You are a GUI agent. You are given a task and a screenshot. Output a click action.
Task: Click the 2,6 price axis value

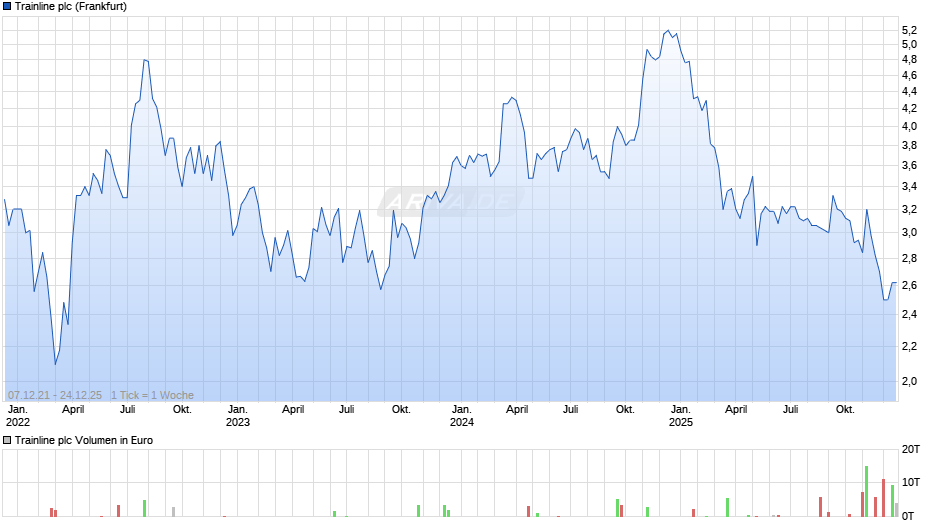click(x=909, y=285)
